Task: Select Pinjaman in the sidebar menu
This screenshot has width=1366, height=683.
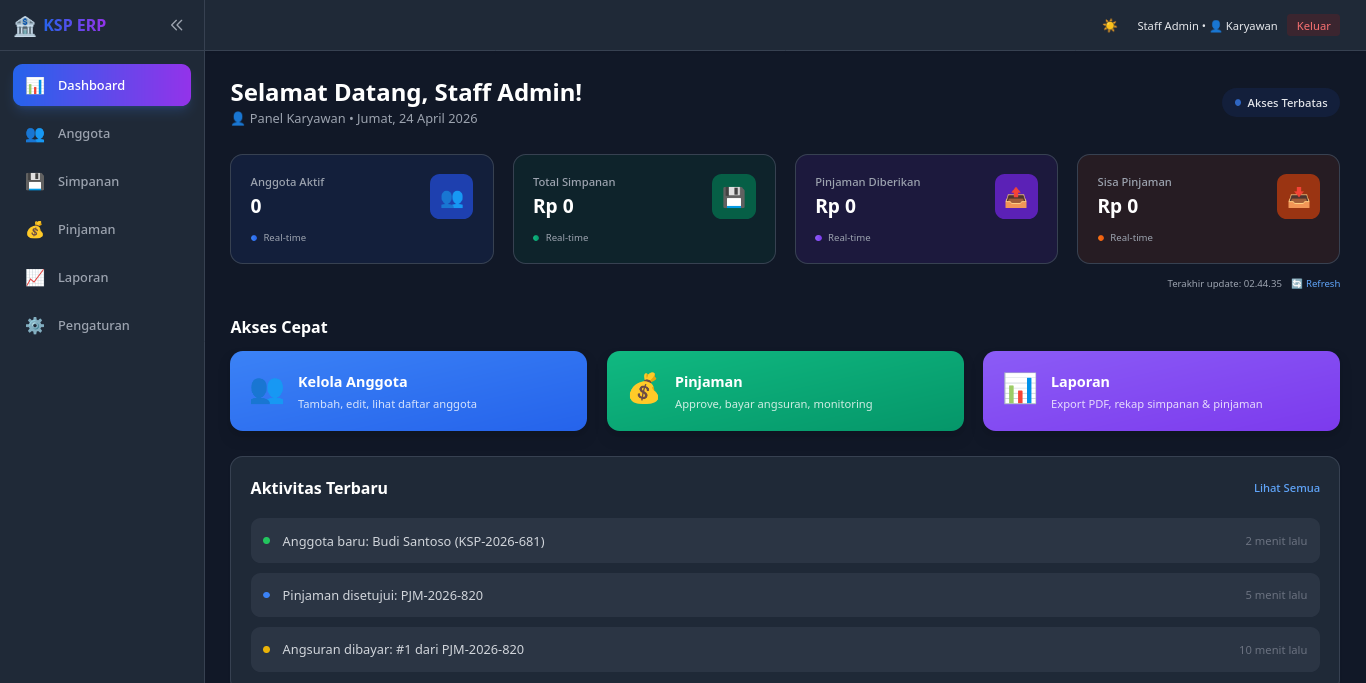Action: (102, 229)
